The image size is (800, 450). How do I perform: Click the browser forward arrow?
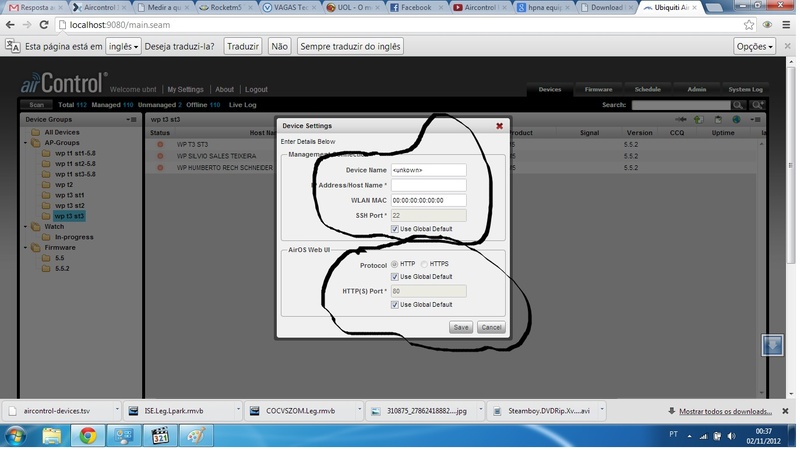(27, 25)
